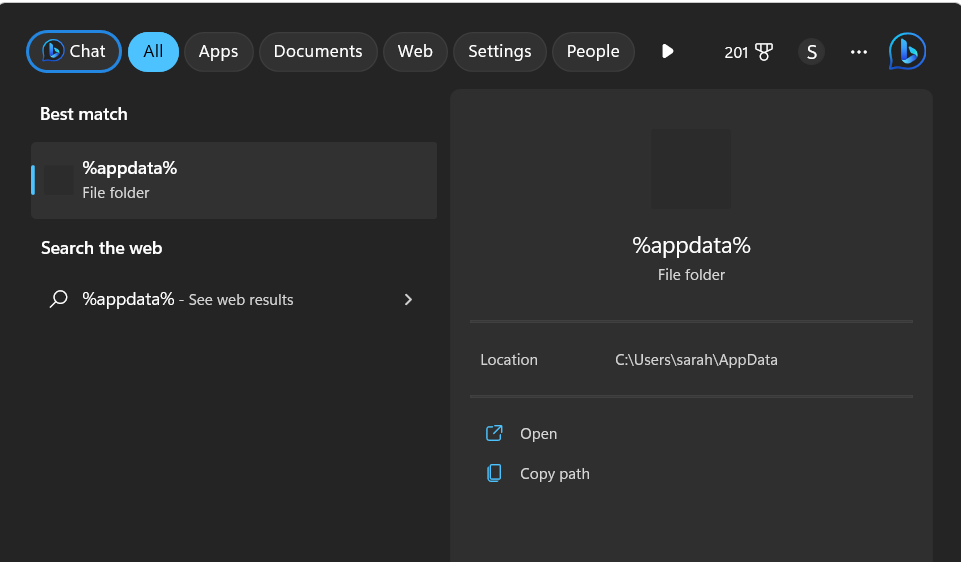Click the large folder thumbnail in preview pane

(x=691, y=169)
